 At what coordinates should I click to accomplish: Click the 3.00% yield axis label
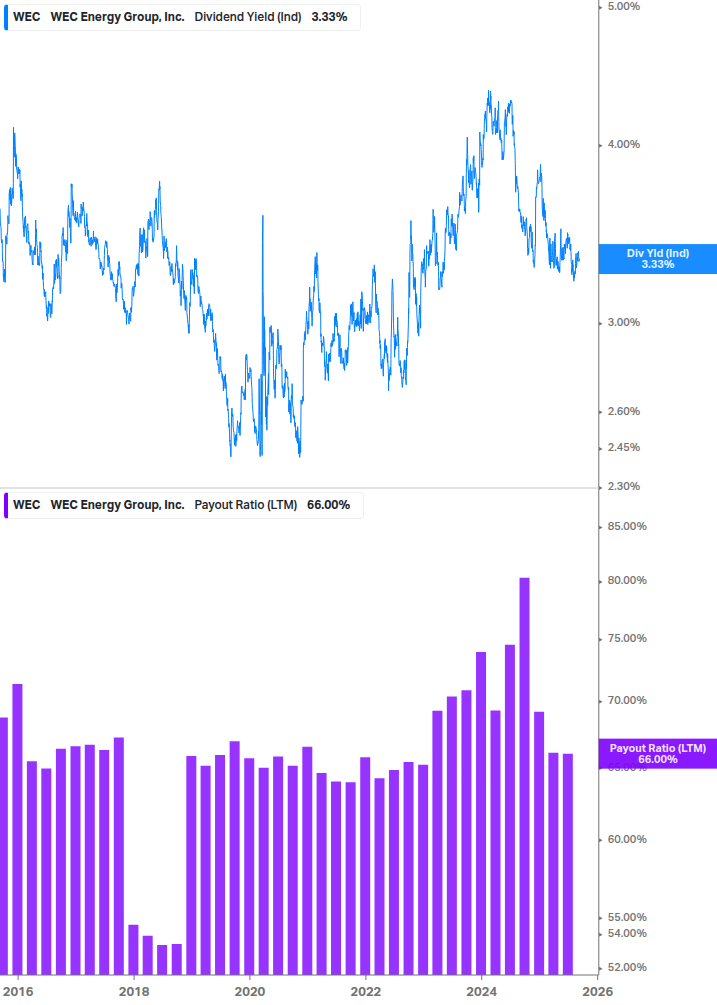point(623,322)
